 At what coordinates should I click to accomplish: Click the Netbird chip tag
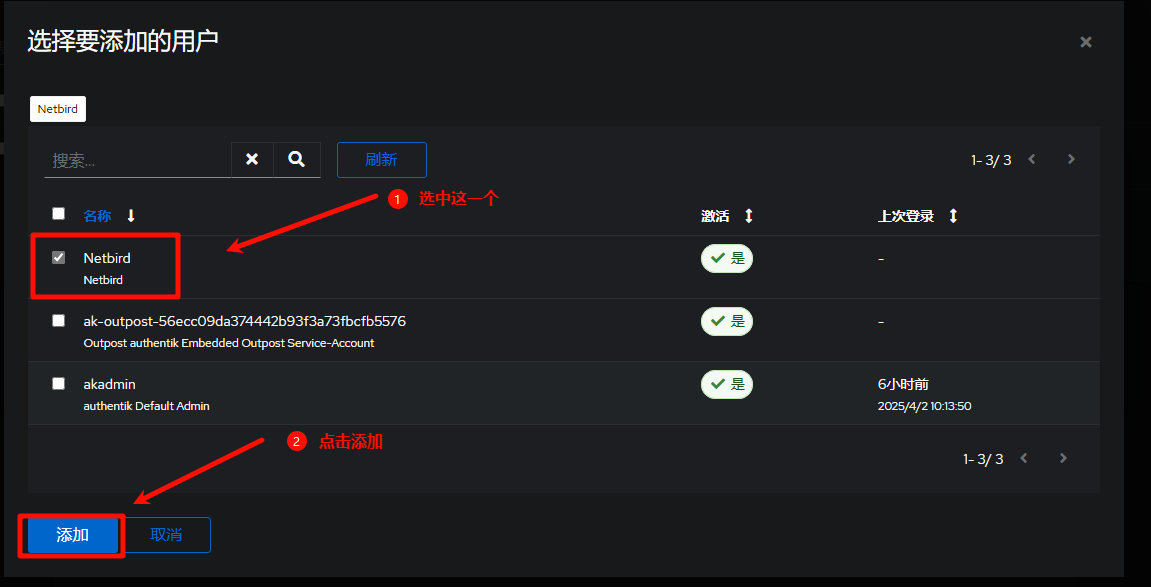coord(58,108)
